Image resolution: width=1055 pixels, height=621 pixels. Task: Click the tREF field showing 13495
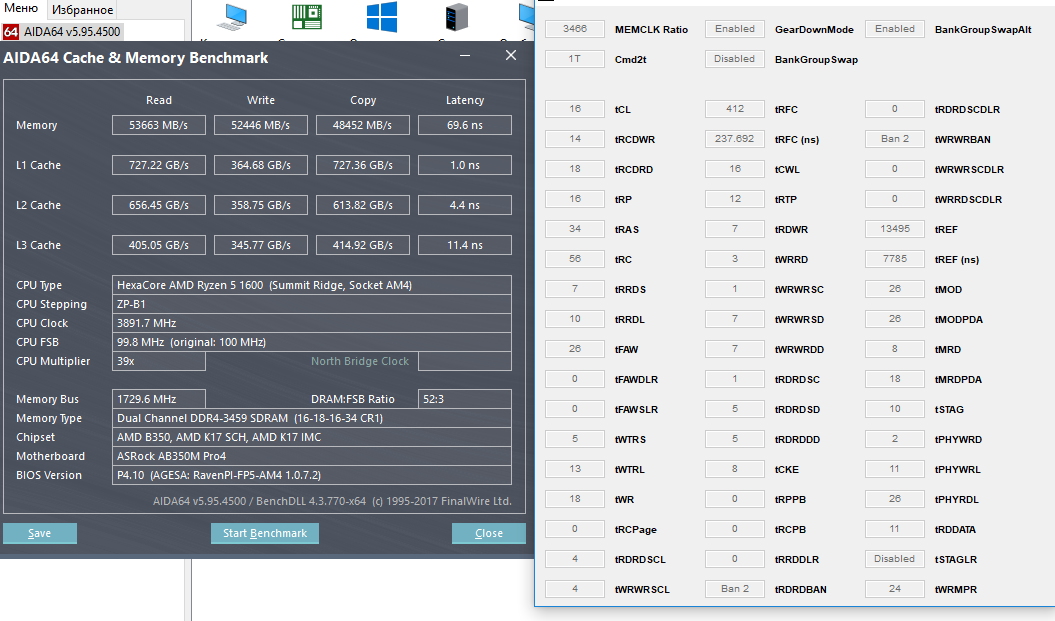(x=895, y=229)
